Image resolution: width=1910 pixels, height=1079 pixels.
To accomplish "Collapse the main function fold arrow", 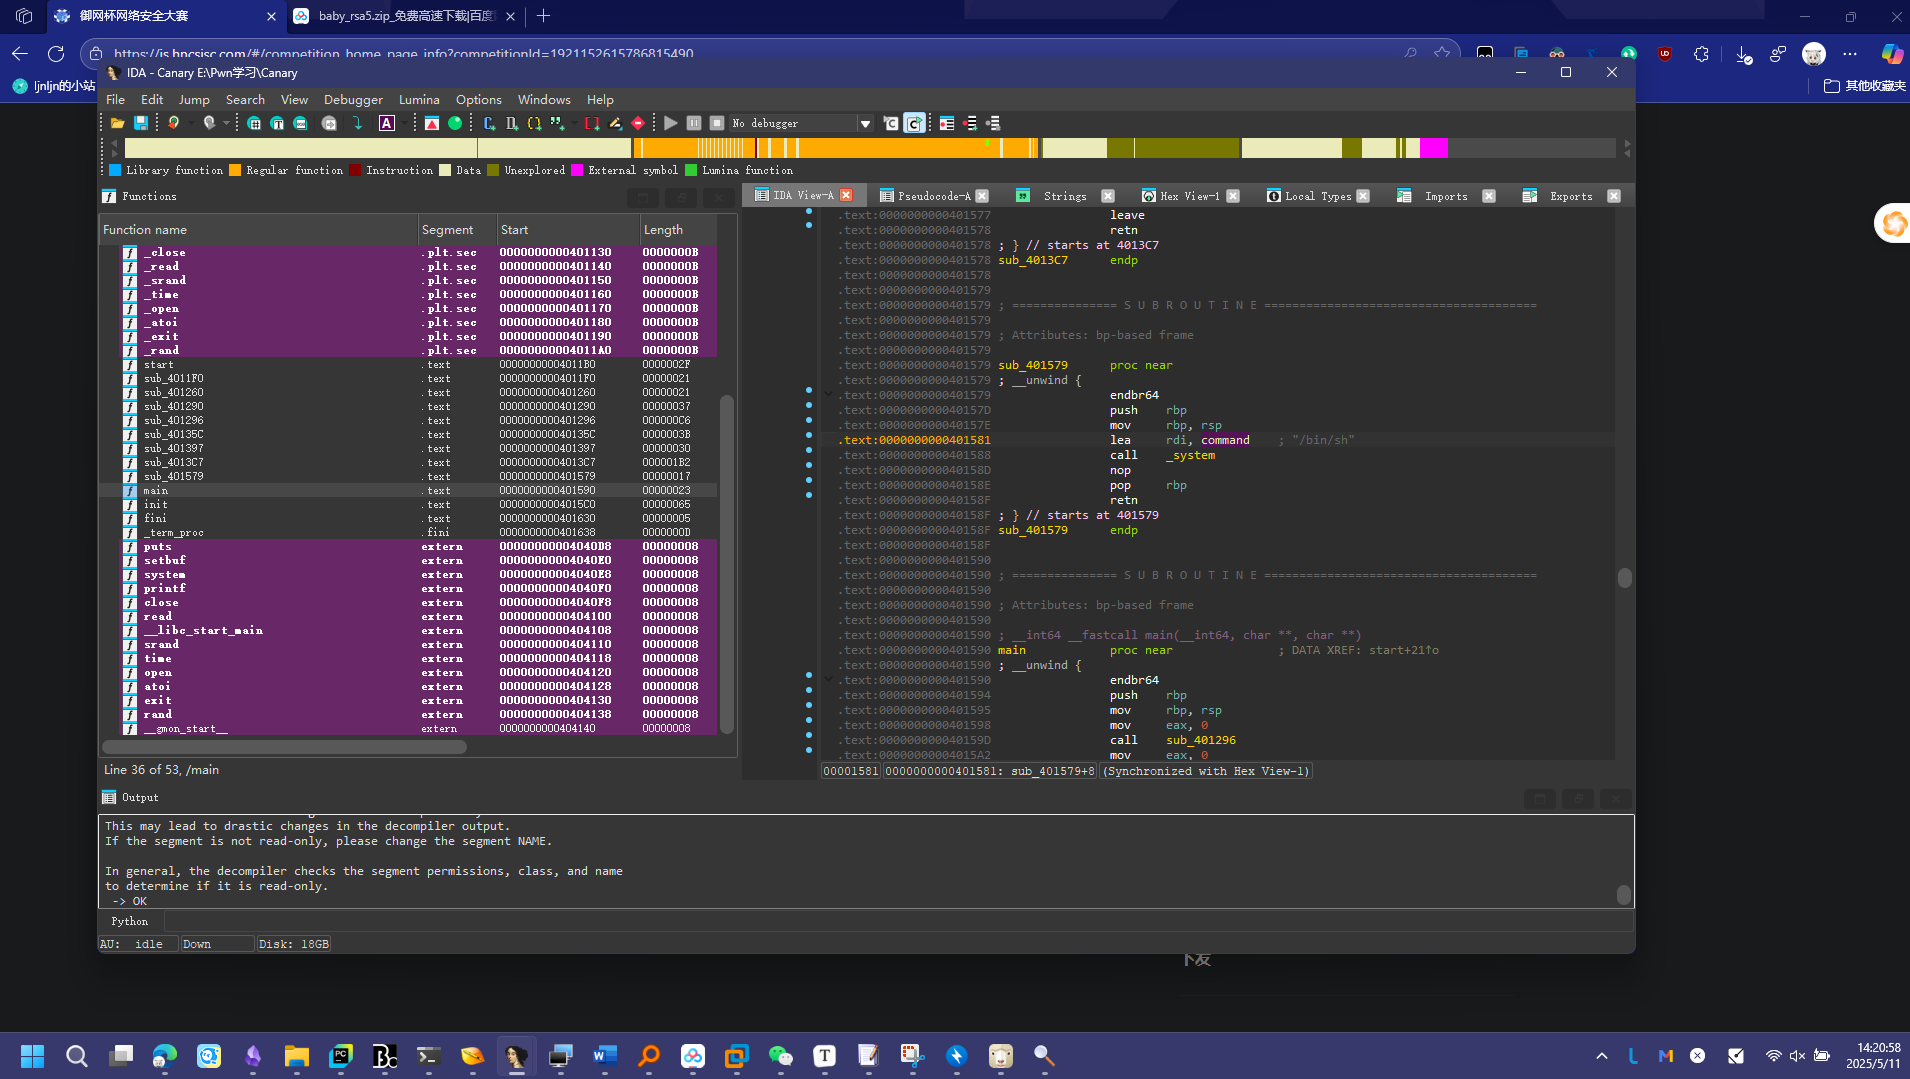I will click(x=828, y=679).
